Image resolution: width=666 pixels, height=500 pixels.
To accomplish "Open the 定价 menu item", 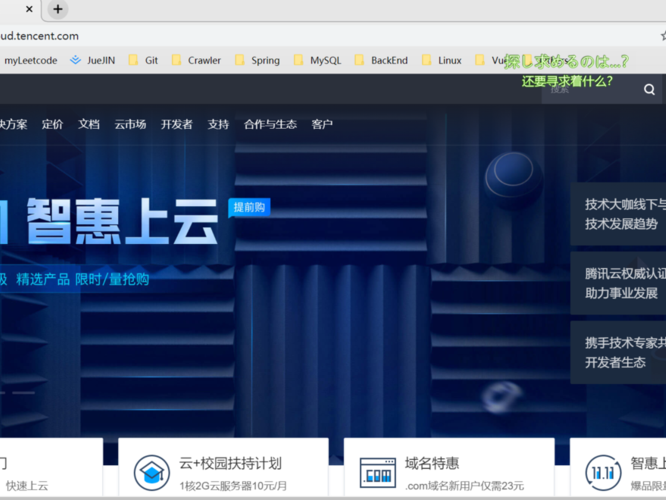I will coord(52,124).
